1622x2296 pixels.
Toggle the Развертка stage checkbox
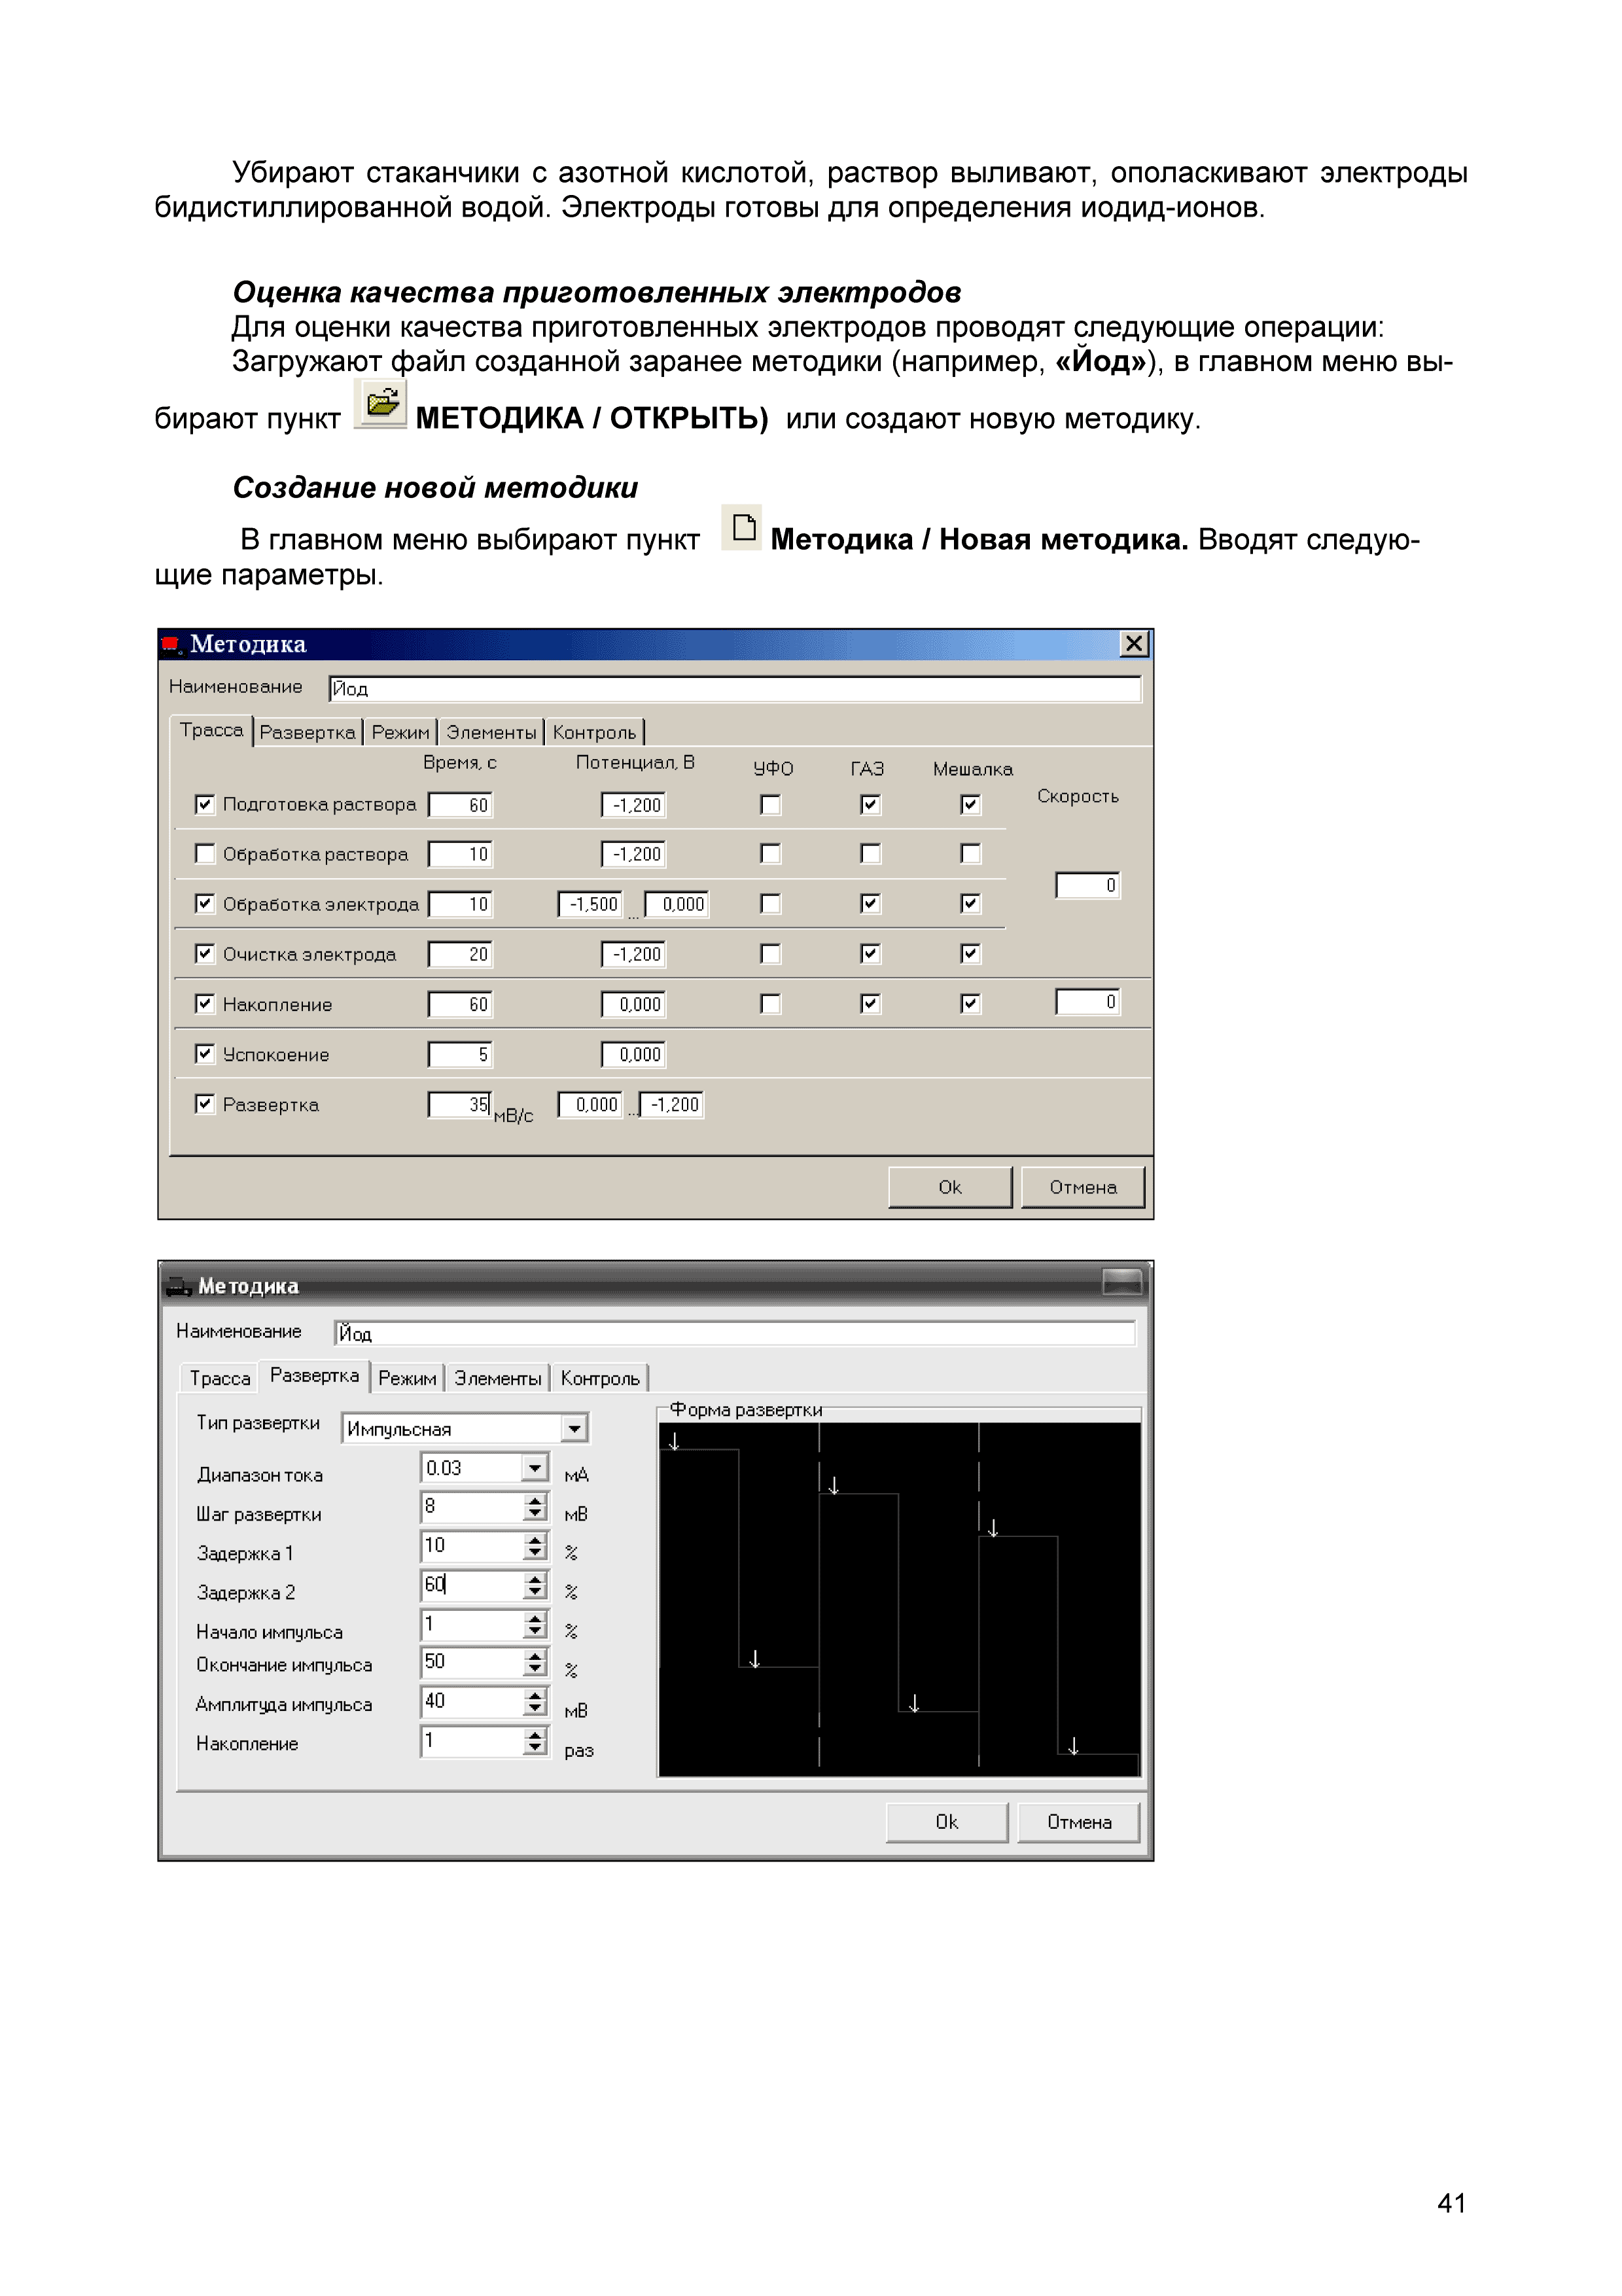(205, 1104)
